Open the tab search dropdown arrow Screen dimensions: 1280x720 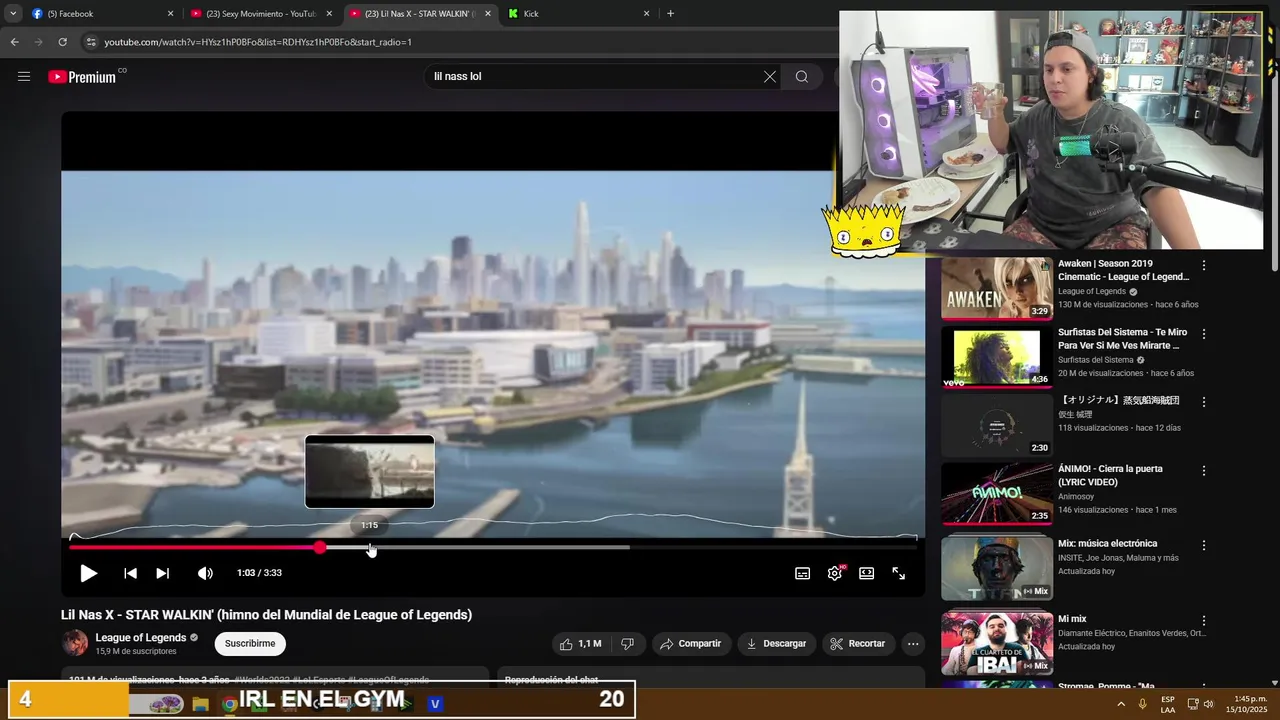(13, 14)
